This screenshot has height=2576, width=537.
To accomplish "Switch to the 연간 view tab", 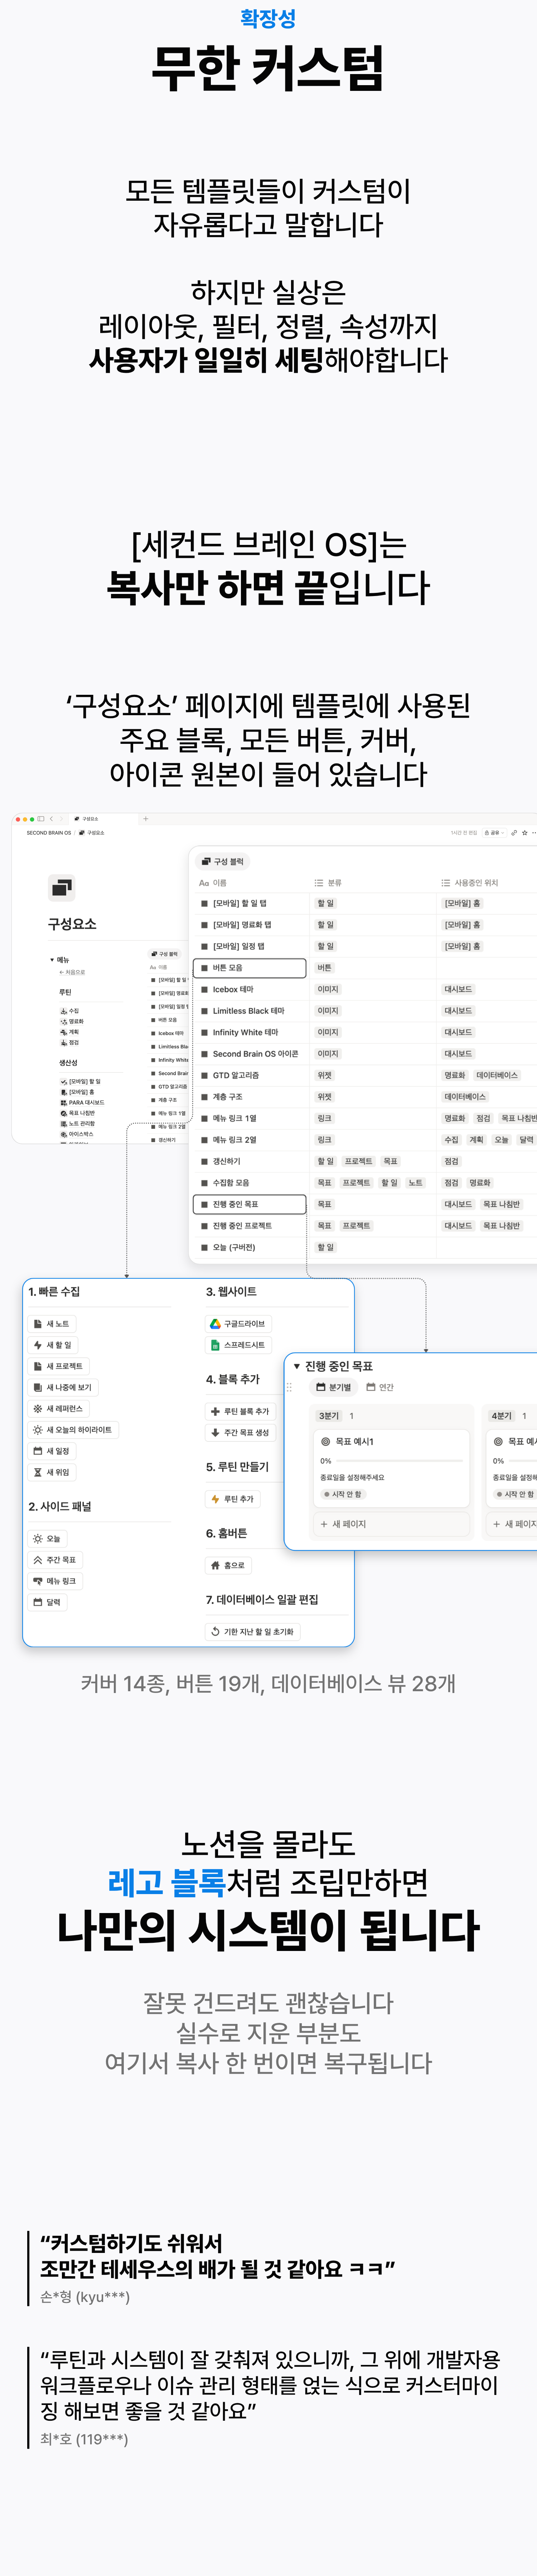I will coord(380,1387).
